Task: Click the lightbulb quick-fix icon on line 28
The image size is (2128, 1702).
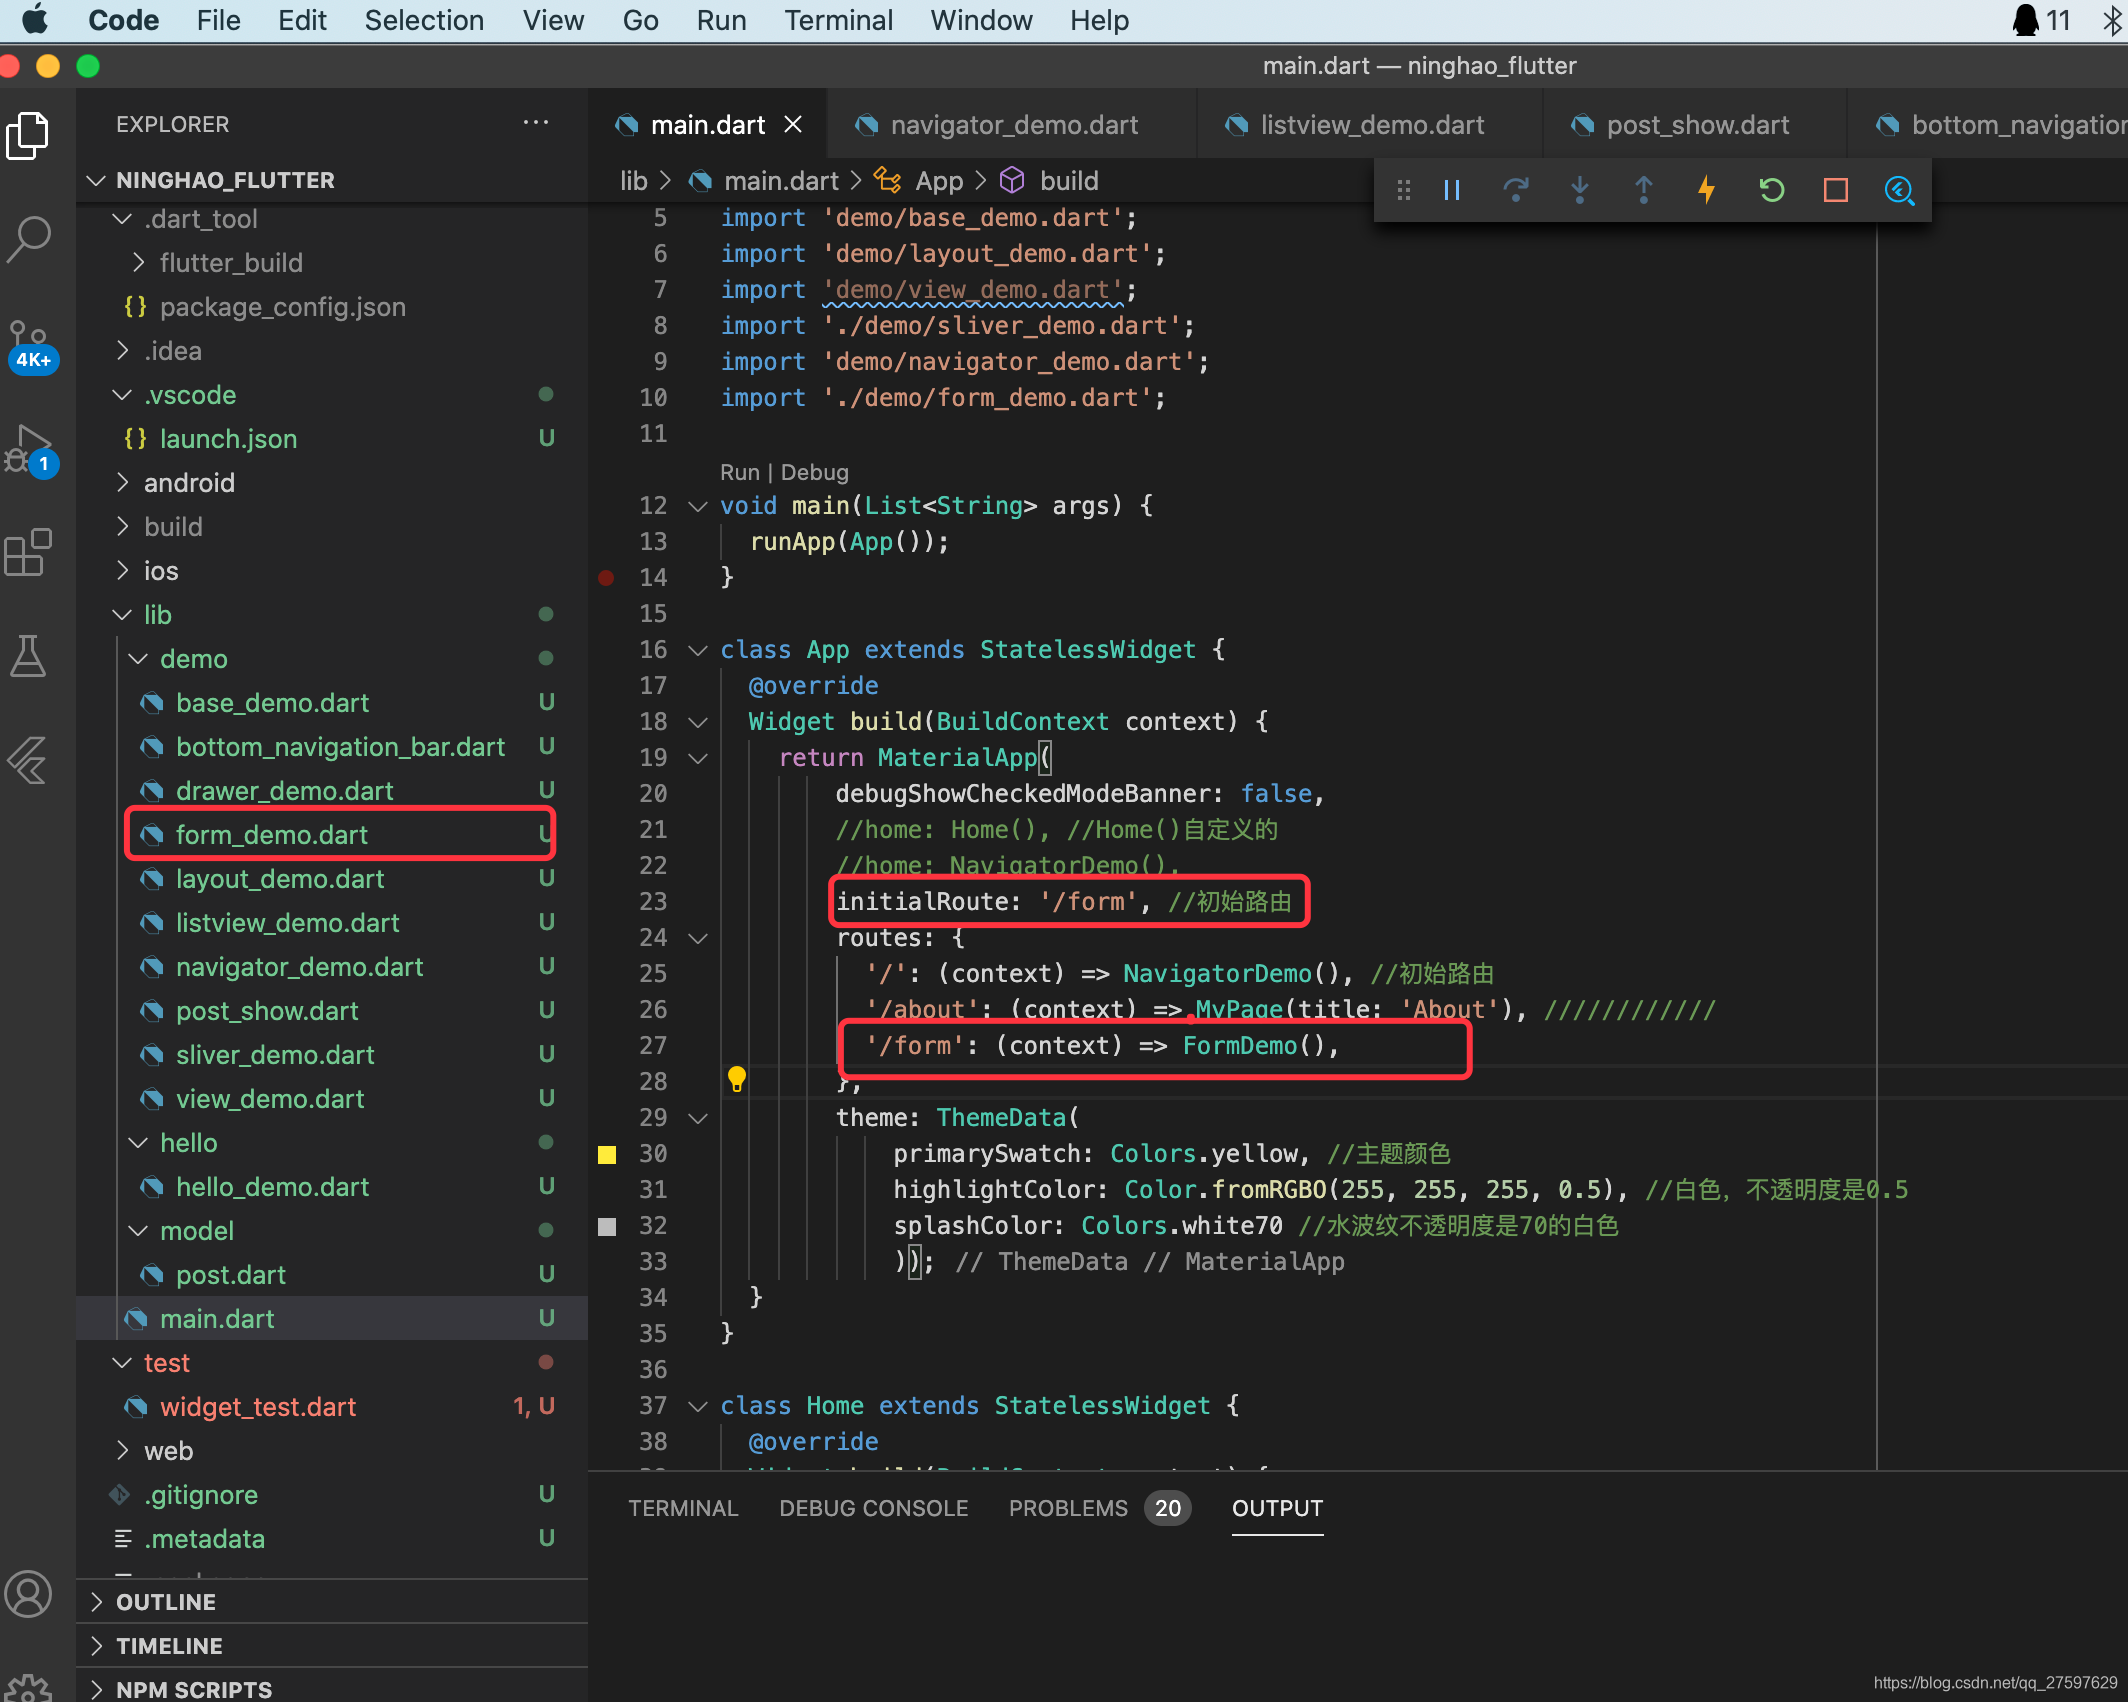Action: [737, 1079]
